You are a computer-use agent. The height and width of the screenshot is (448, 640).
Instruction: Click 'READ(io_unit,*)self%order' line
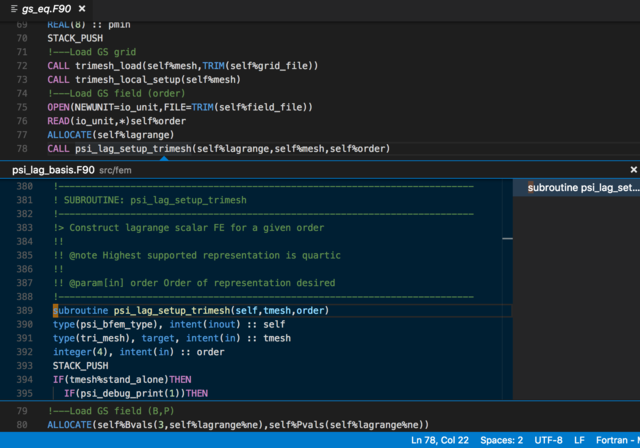117,121
